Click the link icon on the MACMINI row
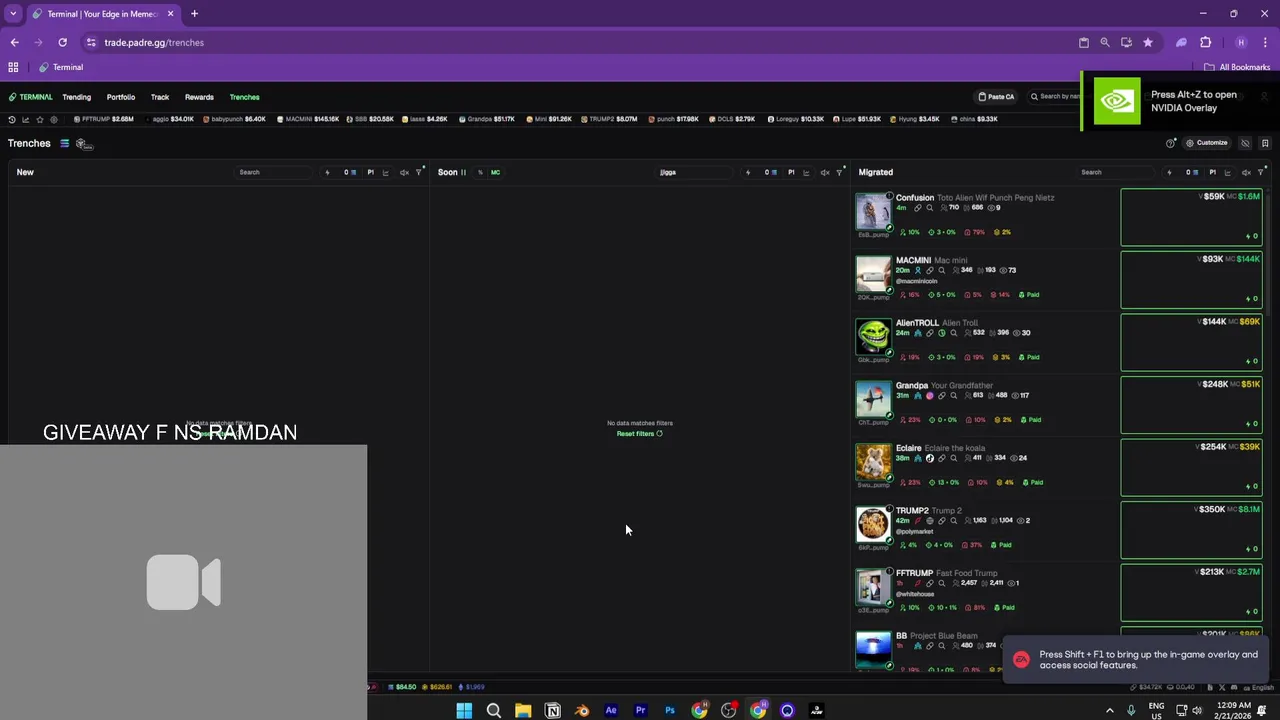This screenshot has width=1280, height=720. (x=929, y=270)
